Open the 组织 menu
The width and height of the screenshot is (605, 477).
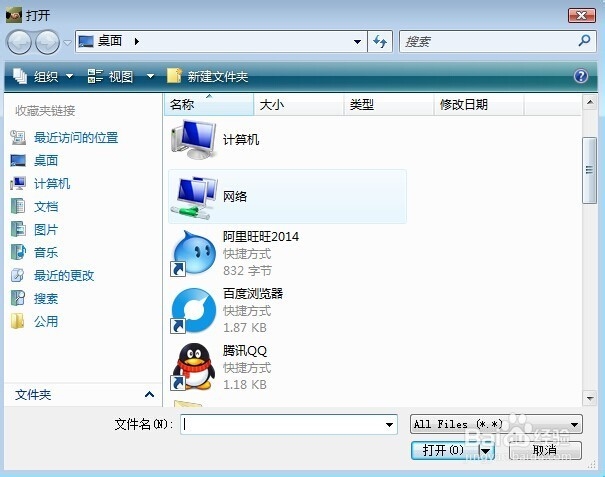(x=43, y=76)
